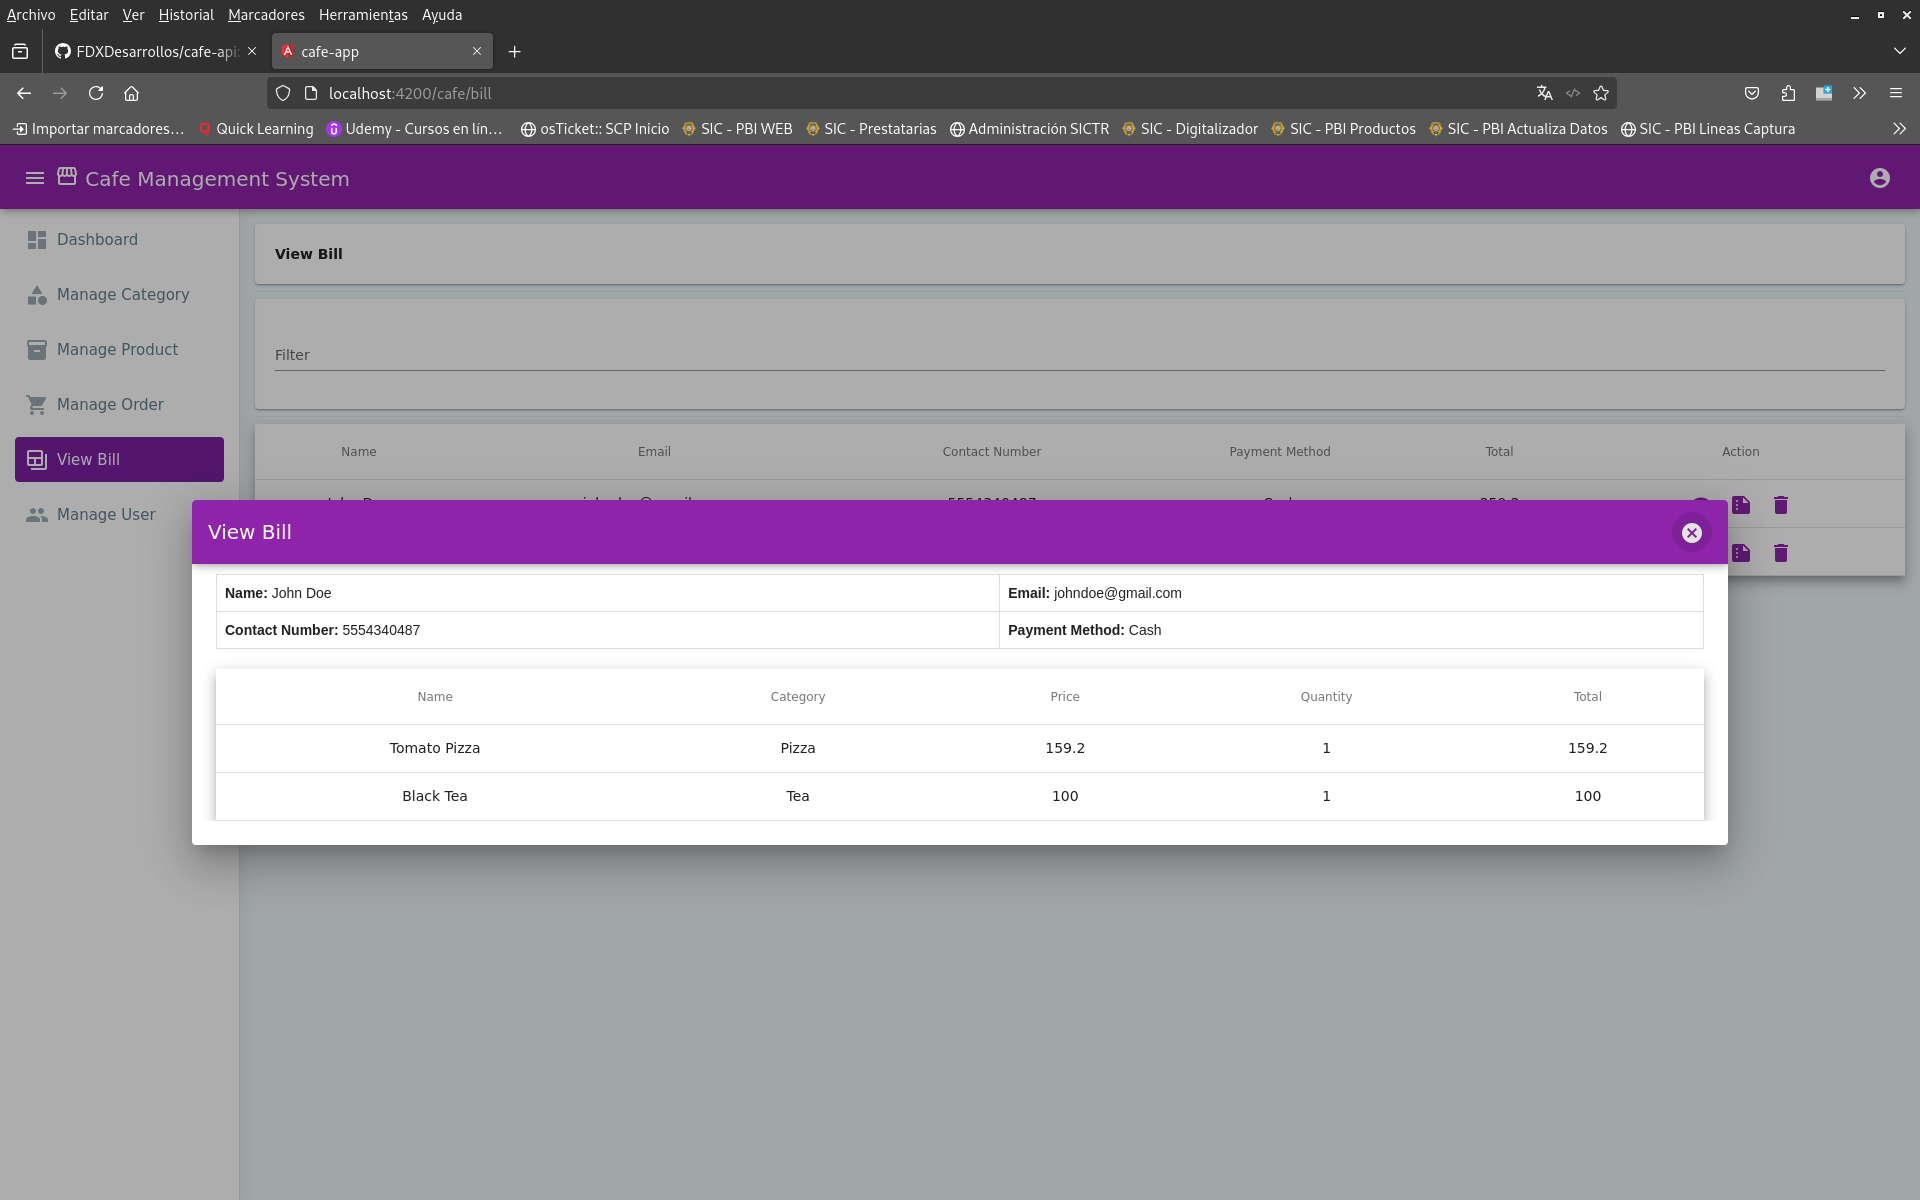Delete the second bill row
Screen dimensions: 1920x1200
coord(1781,553)
